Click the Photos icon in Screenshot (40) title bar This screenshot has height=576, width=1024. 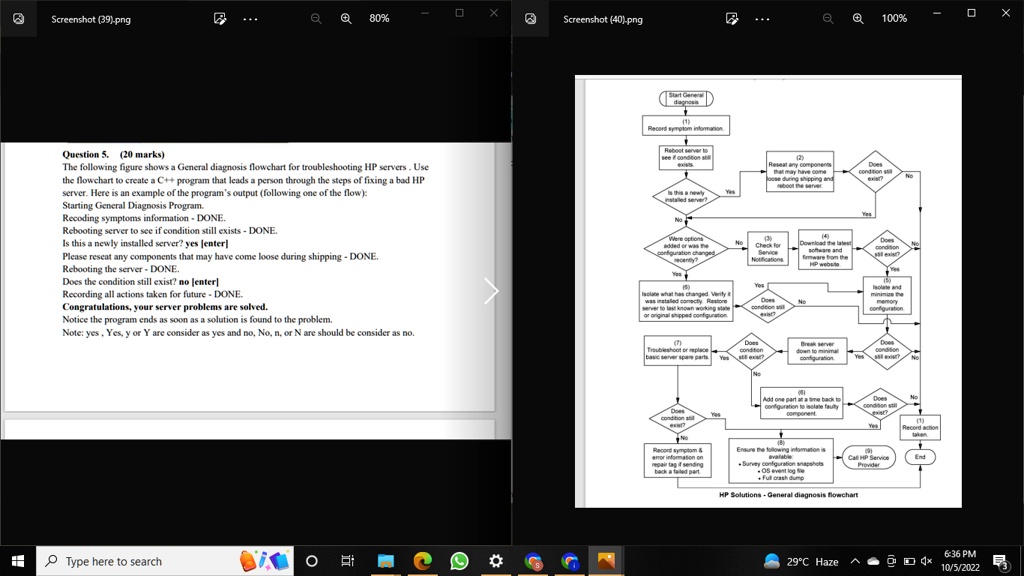pyautogui.click(x=528, y=18)
